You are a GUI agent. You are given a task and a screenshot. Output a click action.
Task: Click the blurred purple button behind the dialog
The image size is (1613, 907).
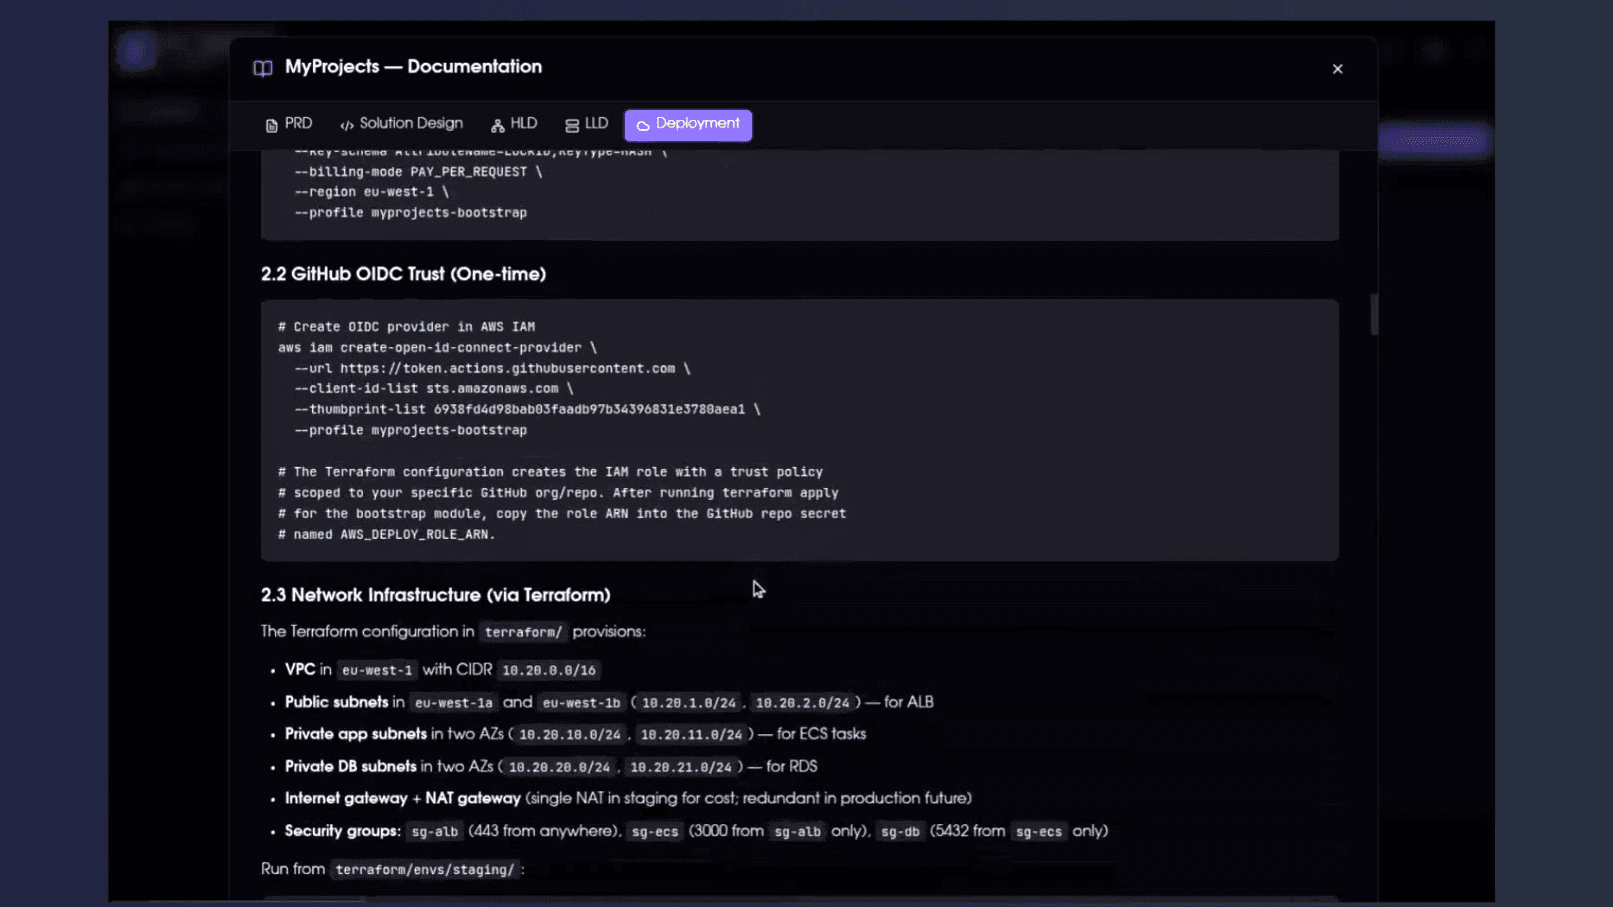pyautogui.click(x=1434, y=141)
